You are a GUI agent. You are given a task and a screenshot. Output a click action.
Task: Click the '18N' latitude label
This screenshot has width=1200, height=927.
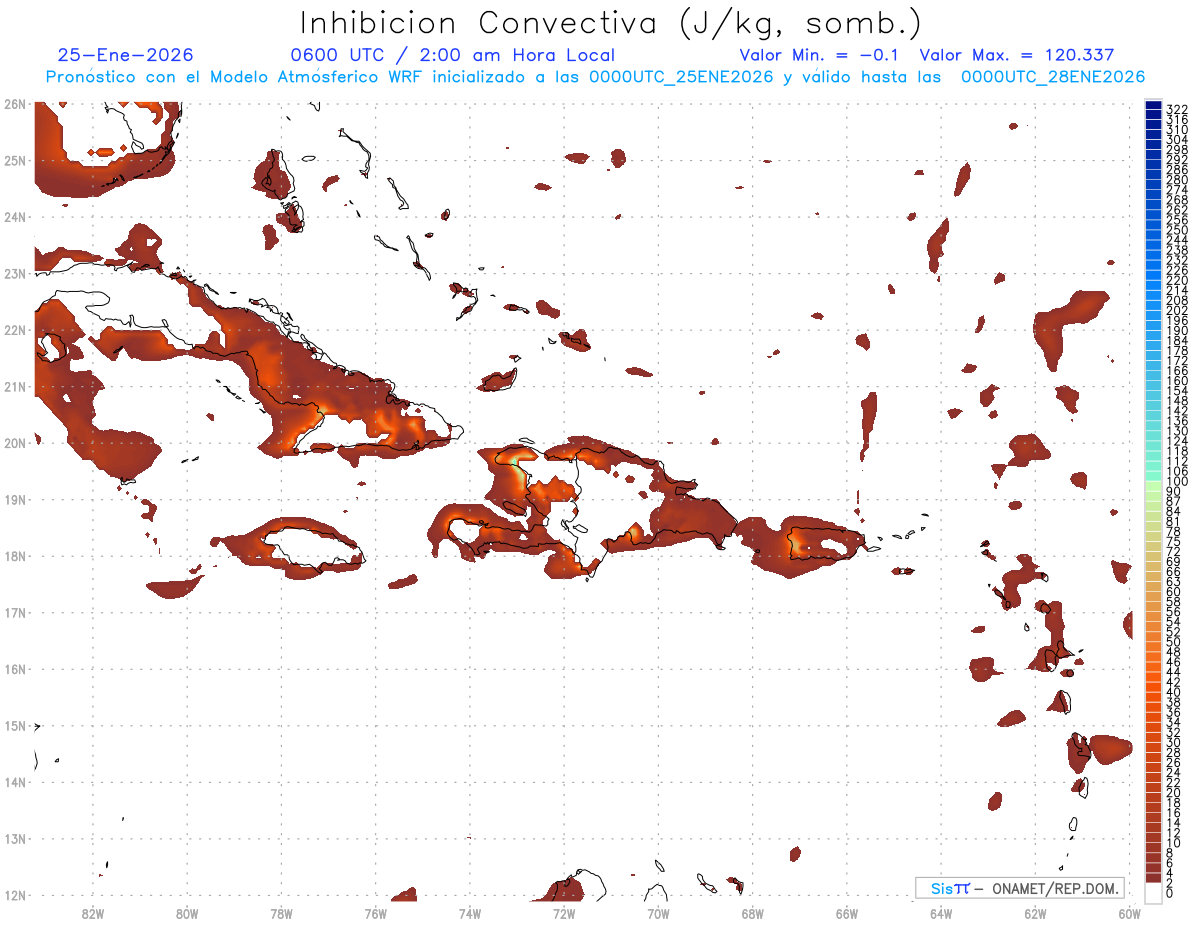pos(14,556)
